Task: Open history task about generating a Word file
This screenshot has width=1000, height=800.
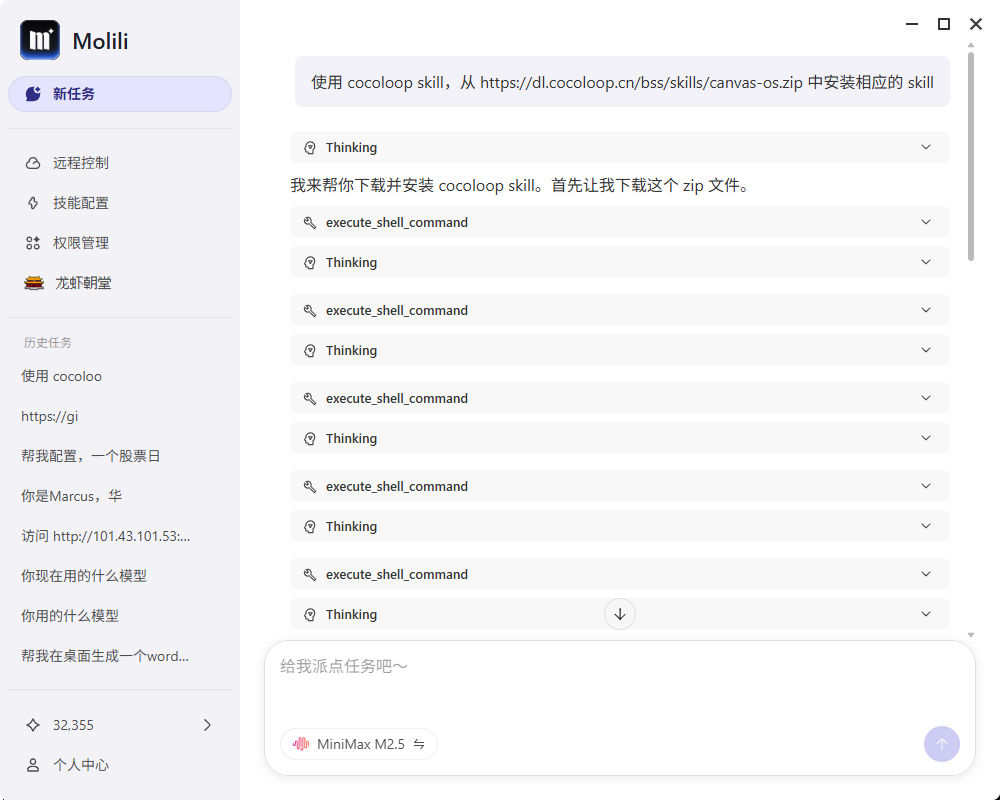Action: (105, 656)
